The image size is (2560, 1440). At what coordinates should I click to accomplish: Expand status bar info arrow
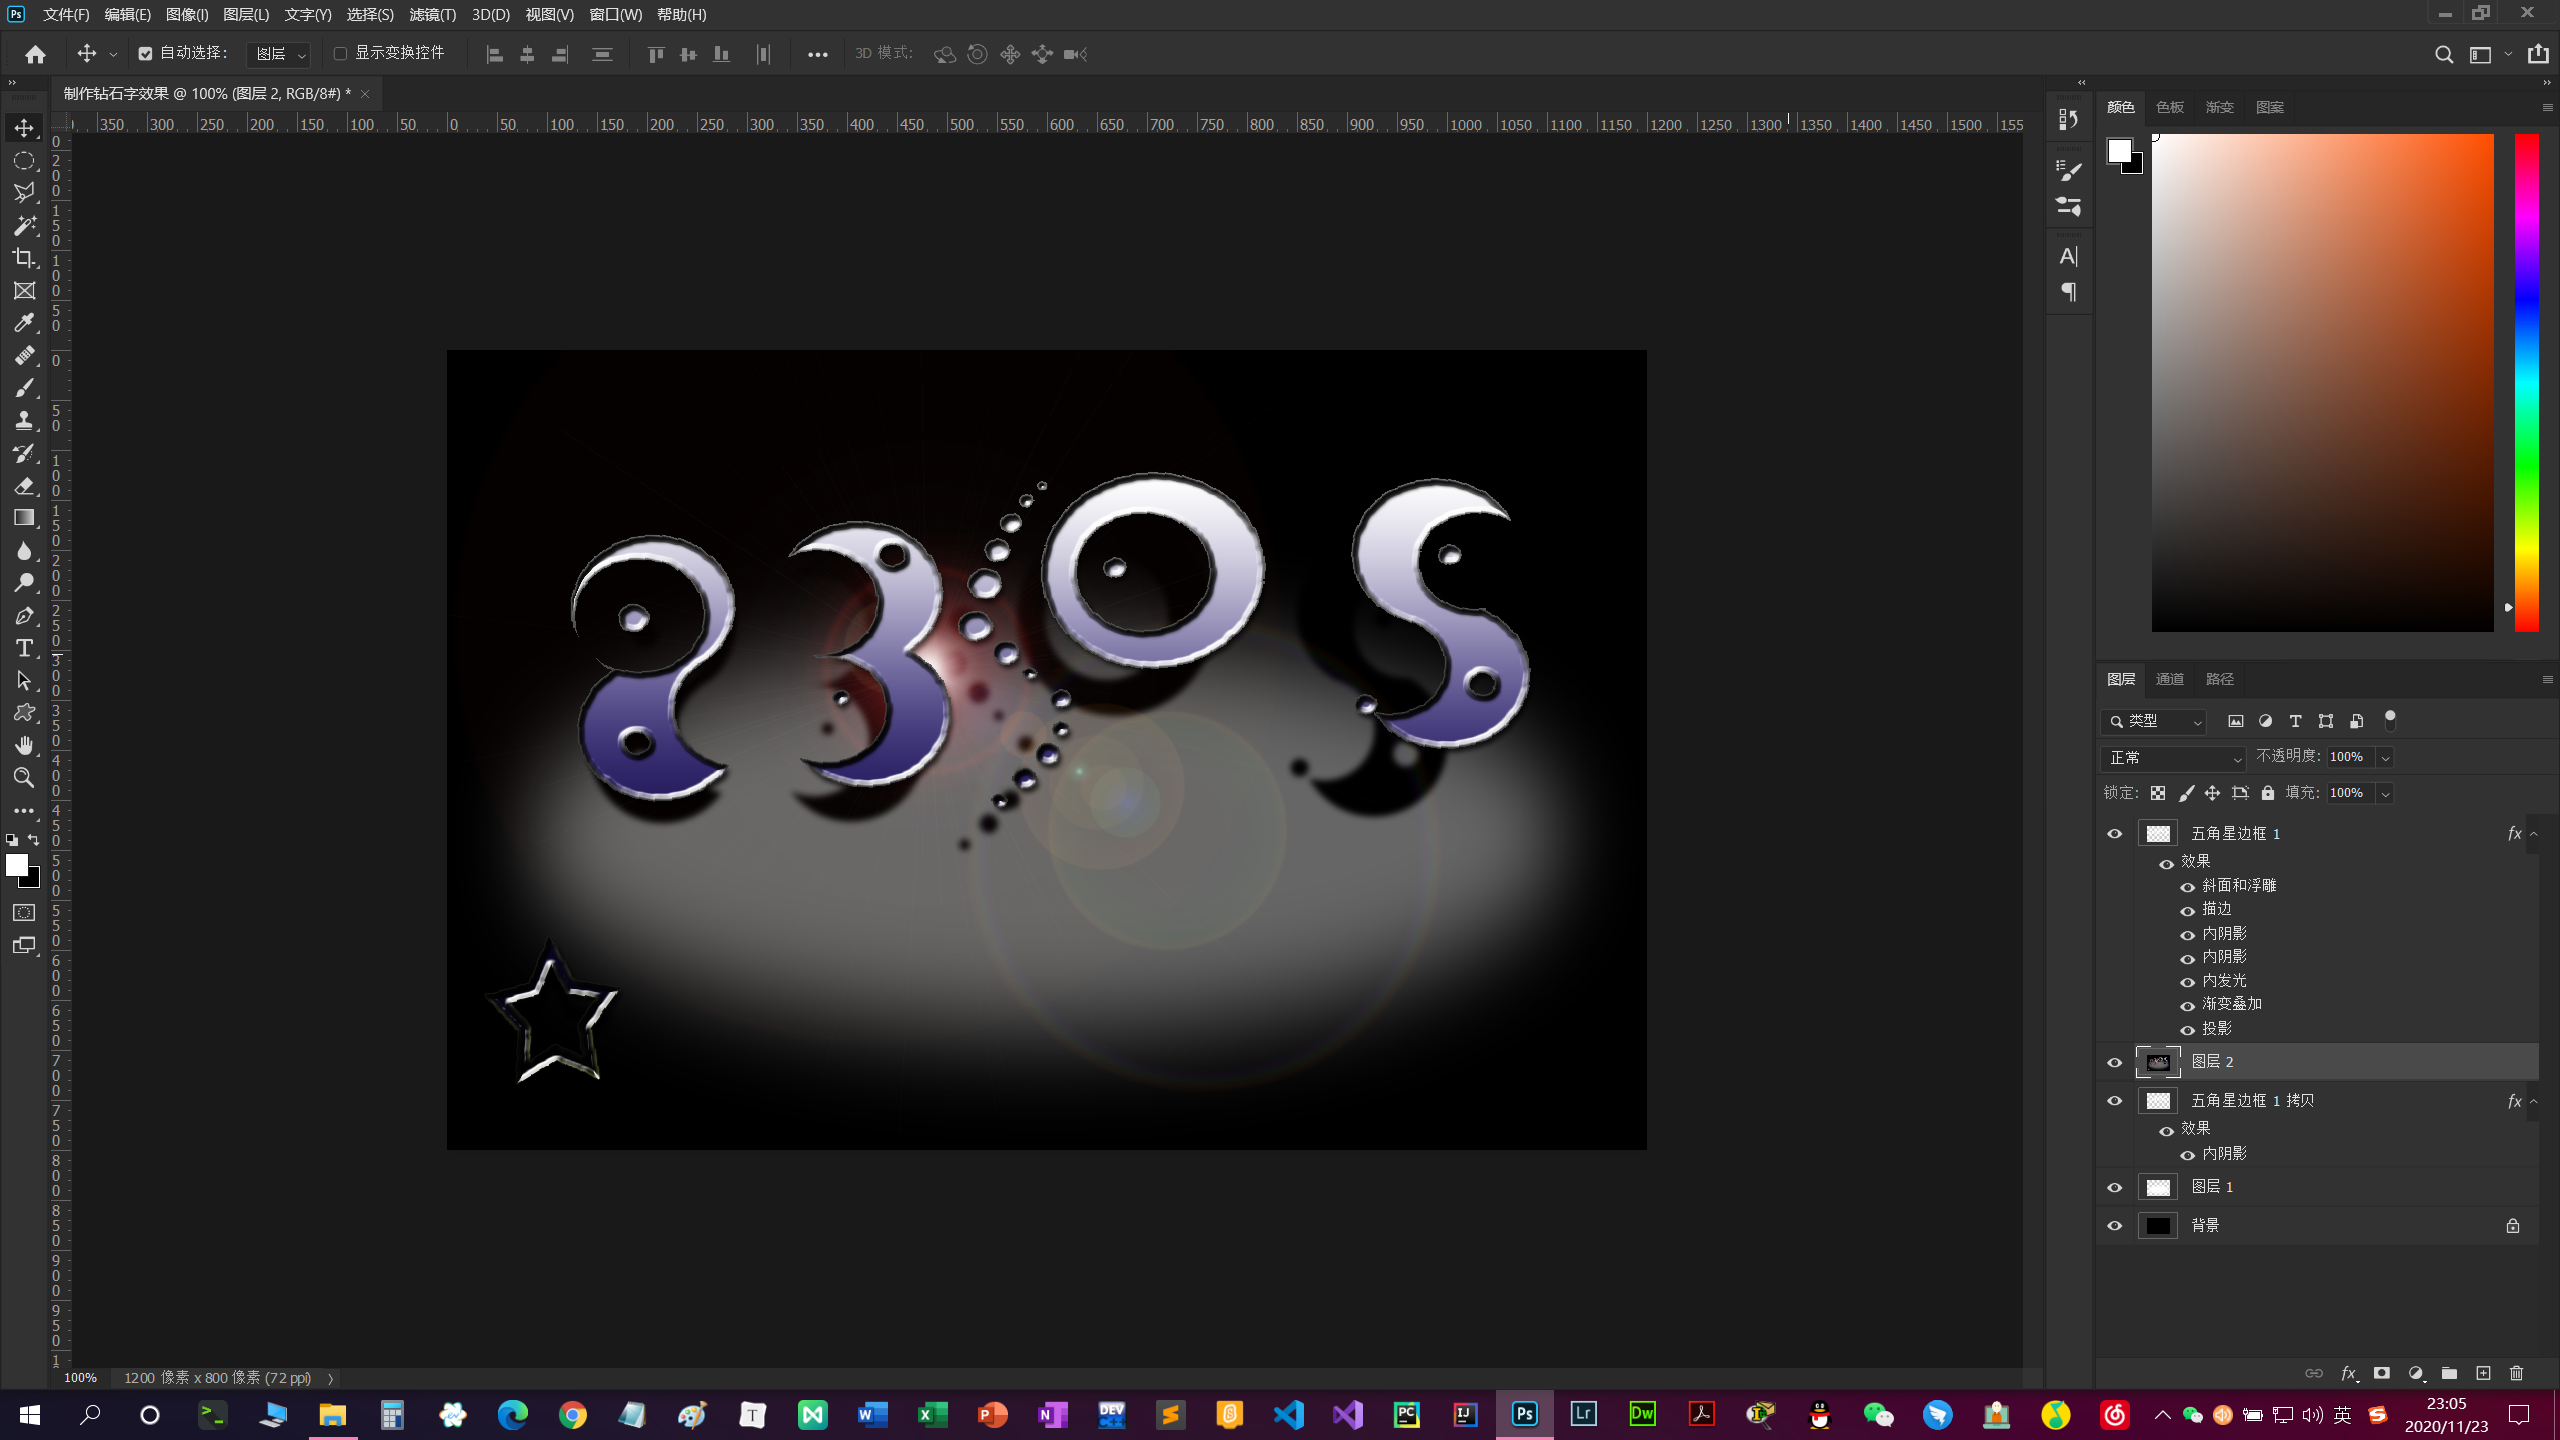pyautogui.click(x=330, y=1378)
